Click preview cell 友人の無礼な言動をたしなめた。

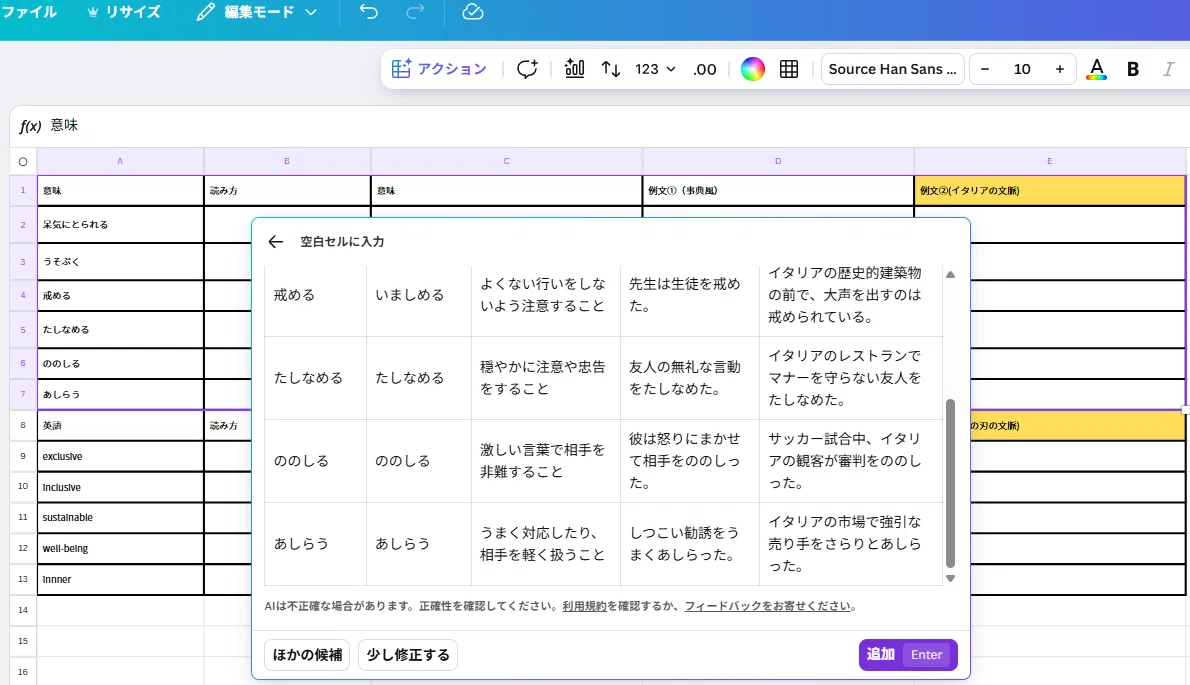coord(690,378)
